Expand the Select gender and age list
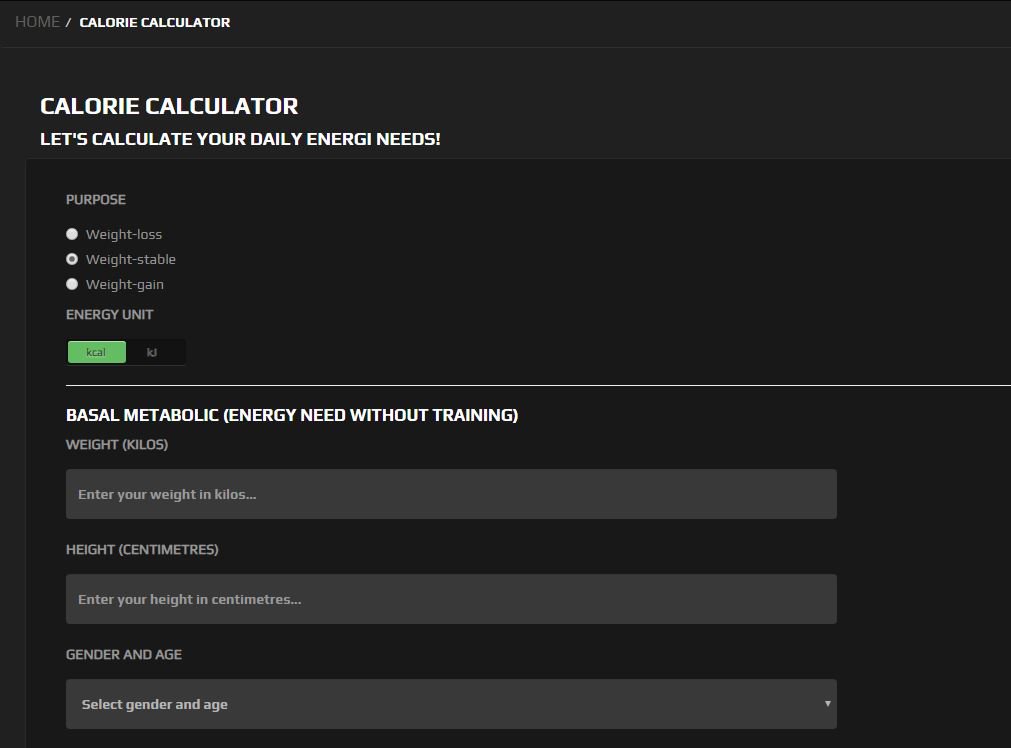The image size is (1011, 748). (450, 704)
